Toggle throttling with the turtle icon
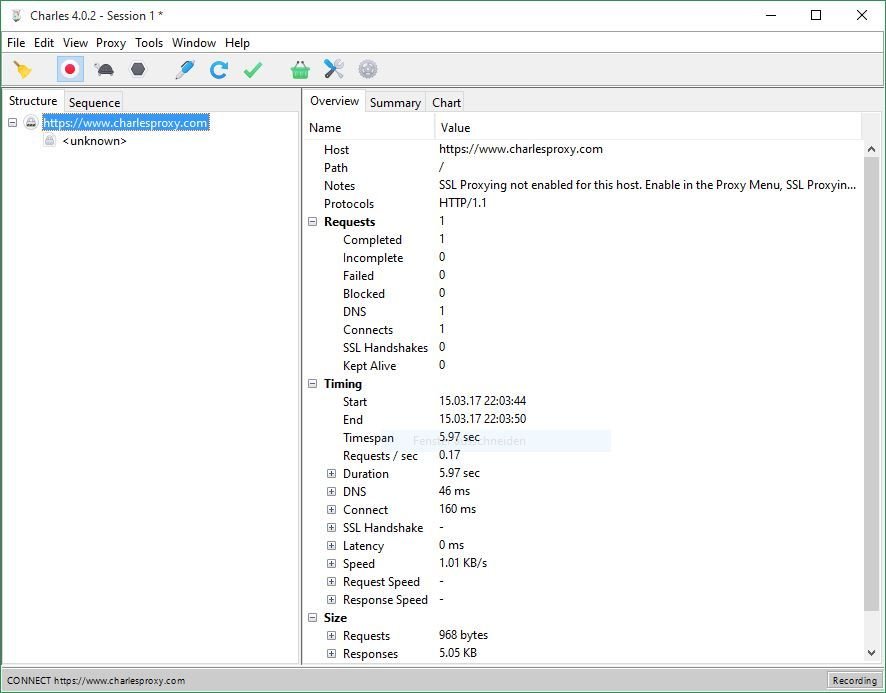 [x=104, y=70]
